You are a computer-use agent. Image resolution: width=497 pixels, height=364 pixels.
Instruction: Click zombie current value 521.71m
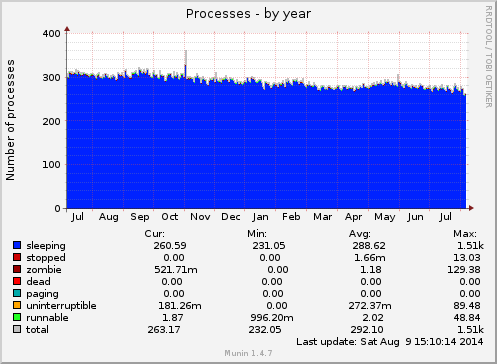click(x=176, y=270)
